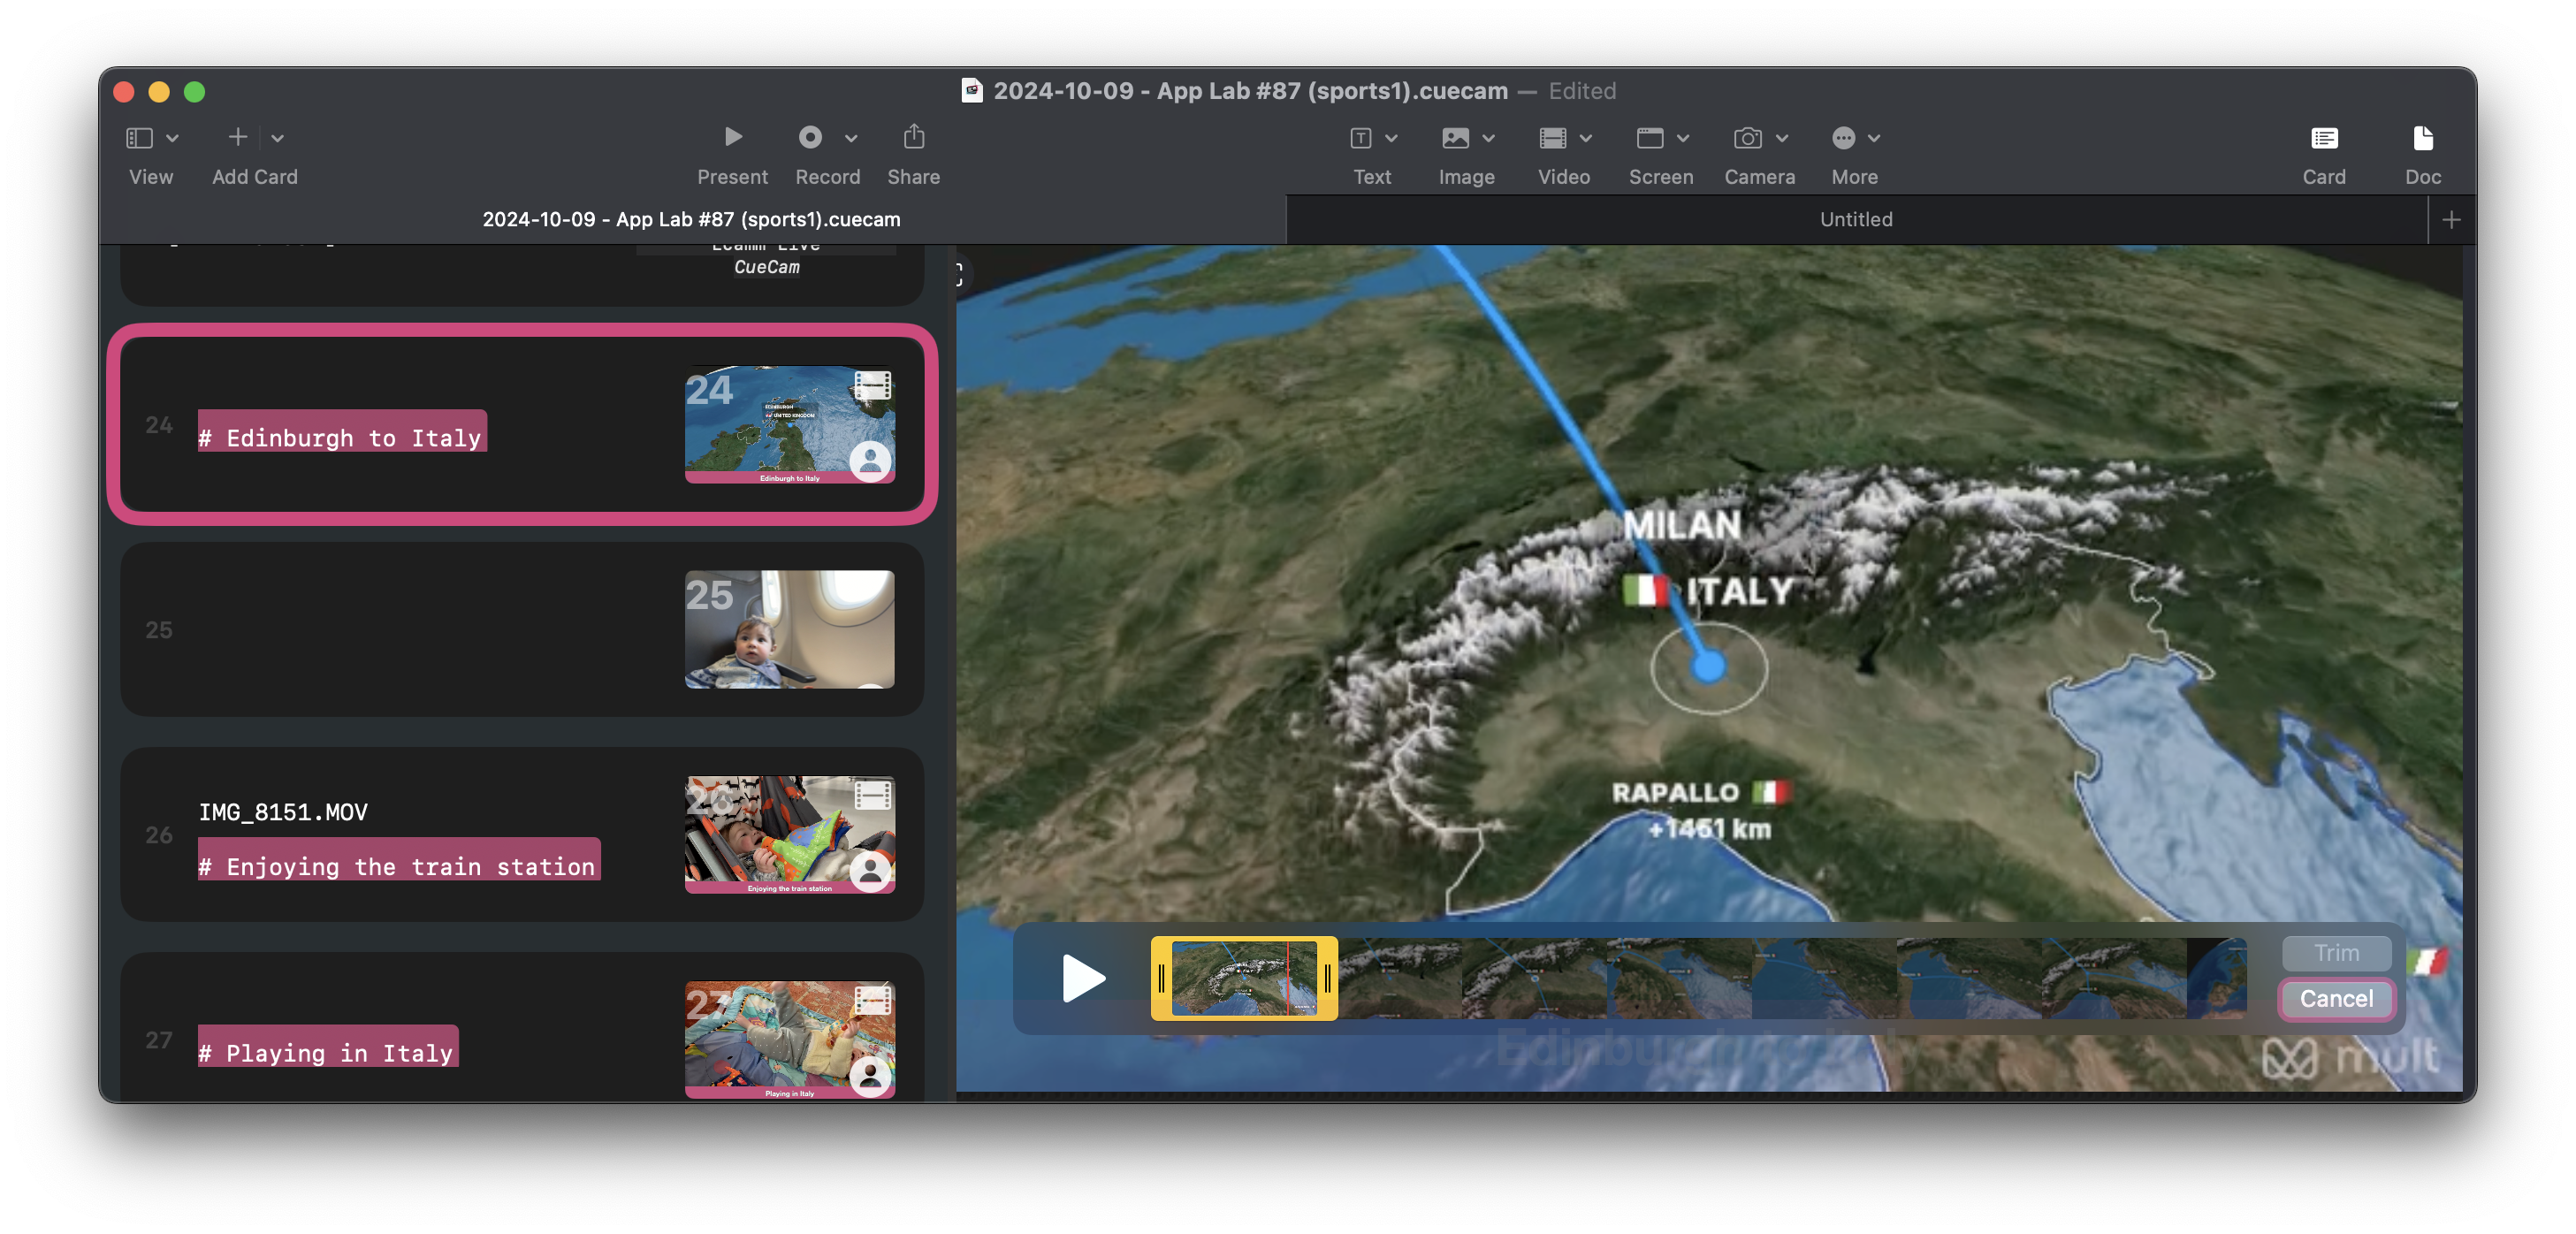Switch to Card mode
This screenshot has width=2576, height=1234.
[2323, 138]
